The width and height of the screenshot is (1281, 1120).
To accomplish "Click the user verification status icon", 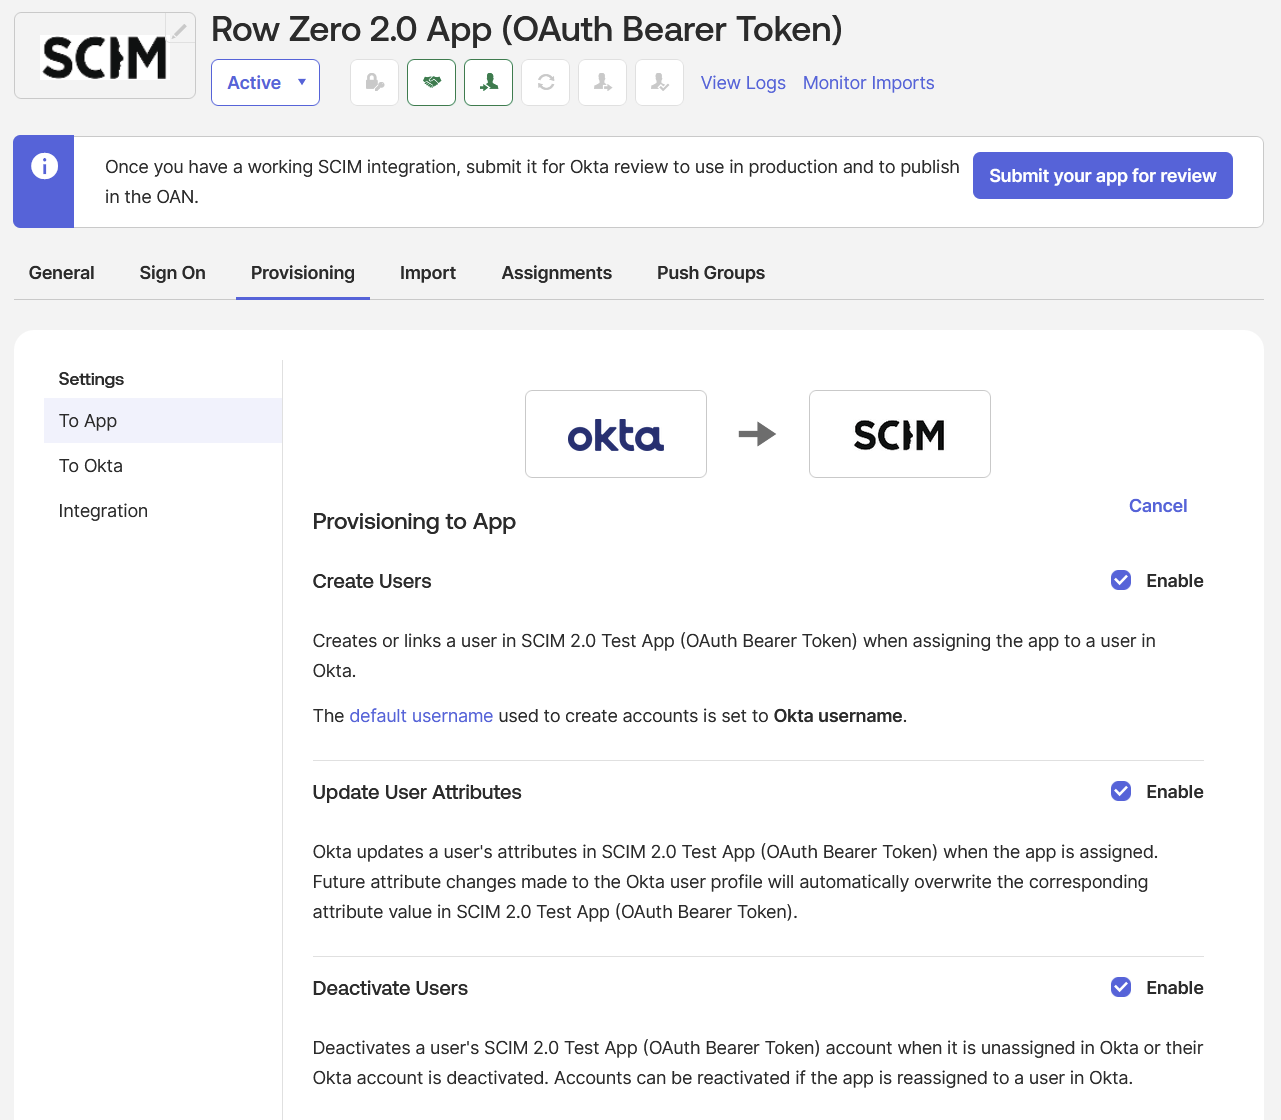I will 659,82.
